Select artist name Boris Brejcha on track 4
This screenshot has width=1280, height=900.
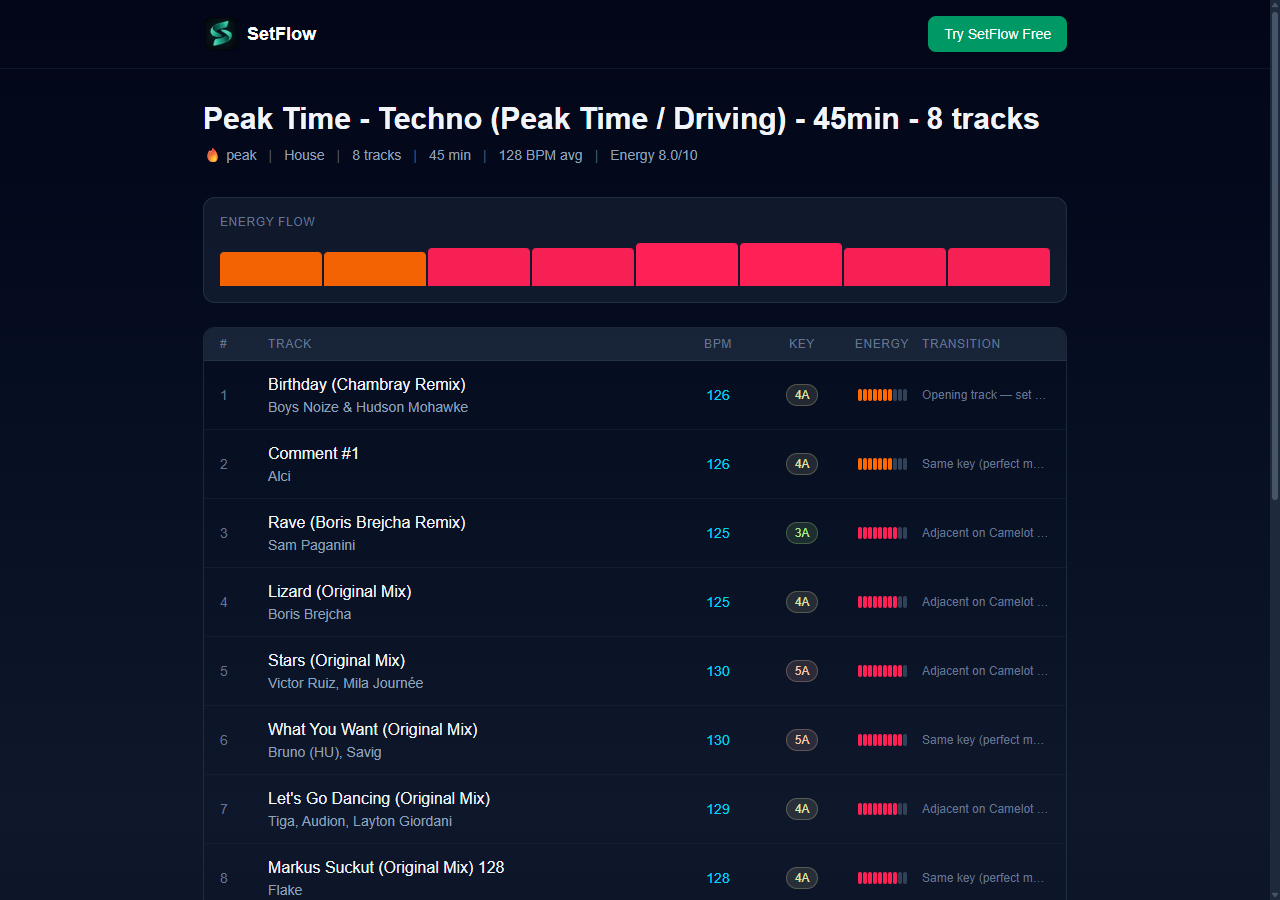point(309,614)
